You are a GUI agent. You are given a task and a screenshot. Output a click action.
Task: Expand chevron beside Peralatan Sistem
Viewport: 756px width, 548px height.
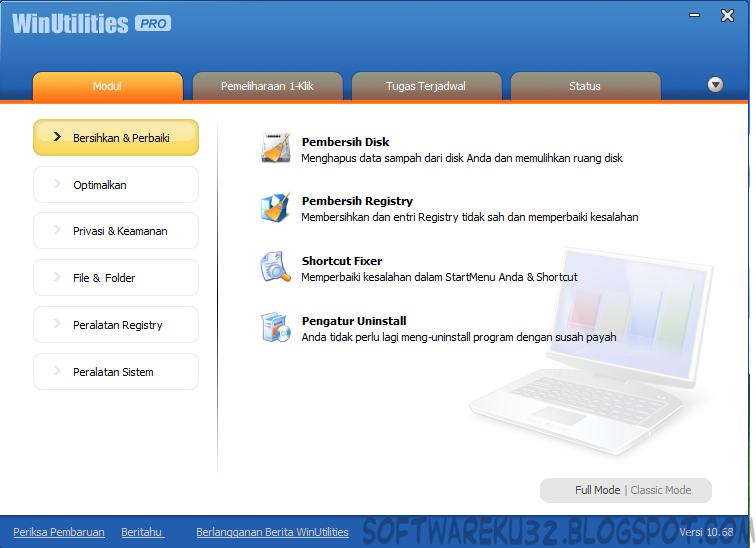point(57,371)
